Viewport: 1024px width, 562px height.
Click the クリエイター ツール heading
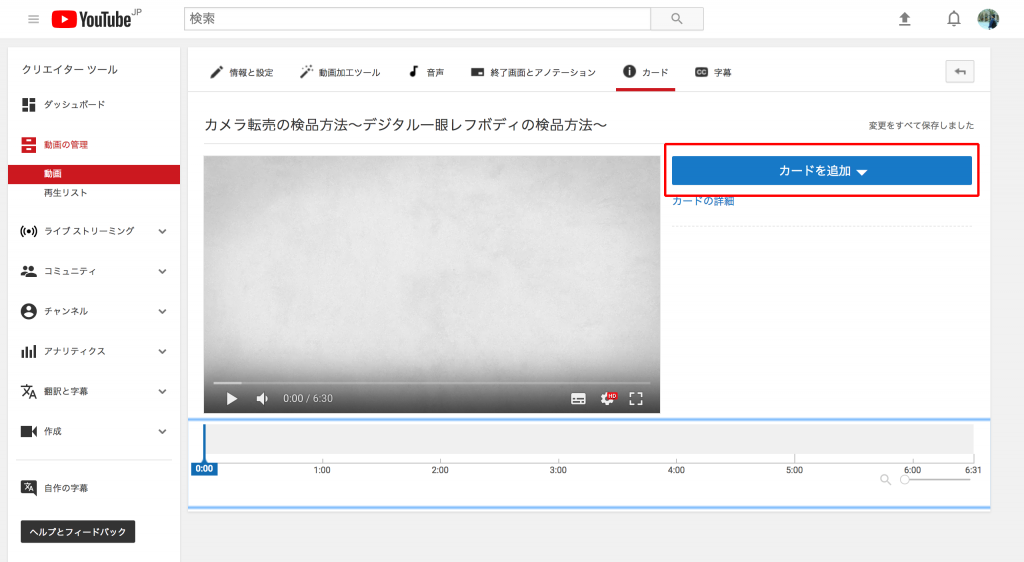pyautogui.click(x=70, y=69)
